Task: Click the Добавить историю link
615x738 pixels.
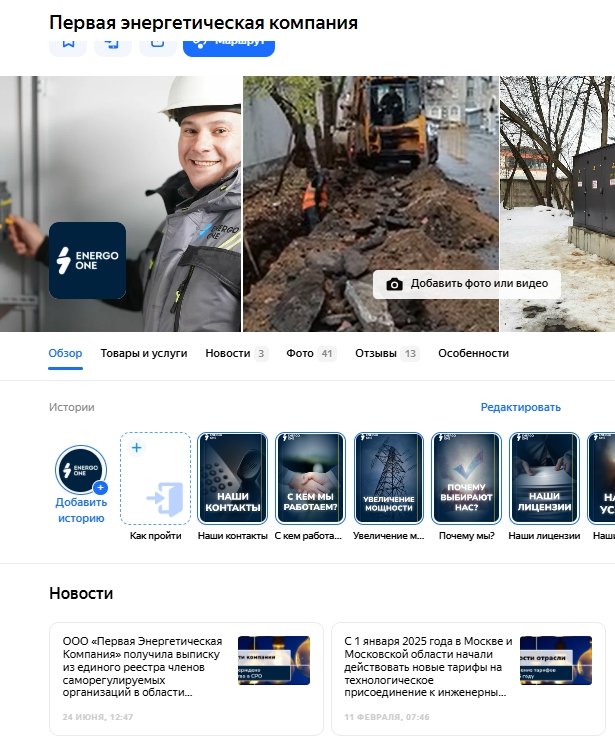Action: coord(81,510)
